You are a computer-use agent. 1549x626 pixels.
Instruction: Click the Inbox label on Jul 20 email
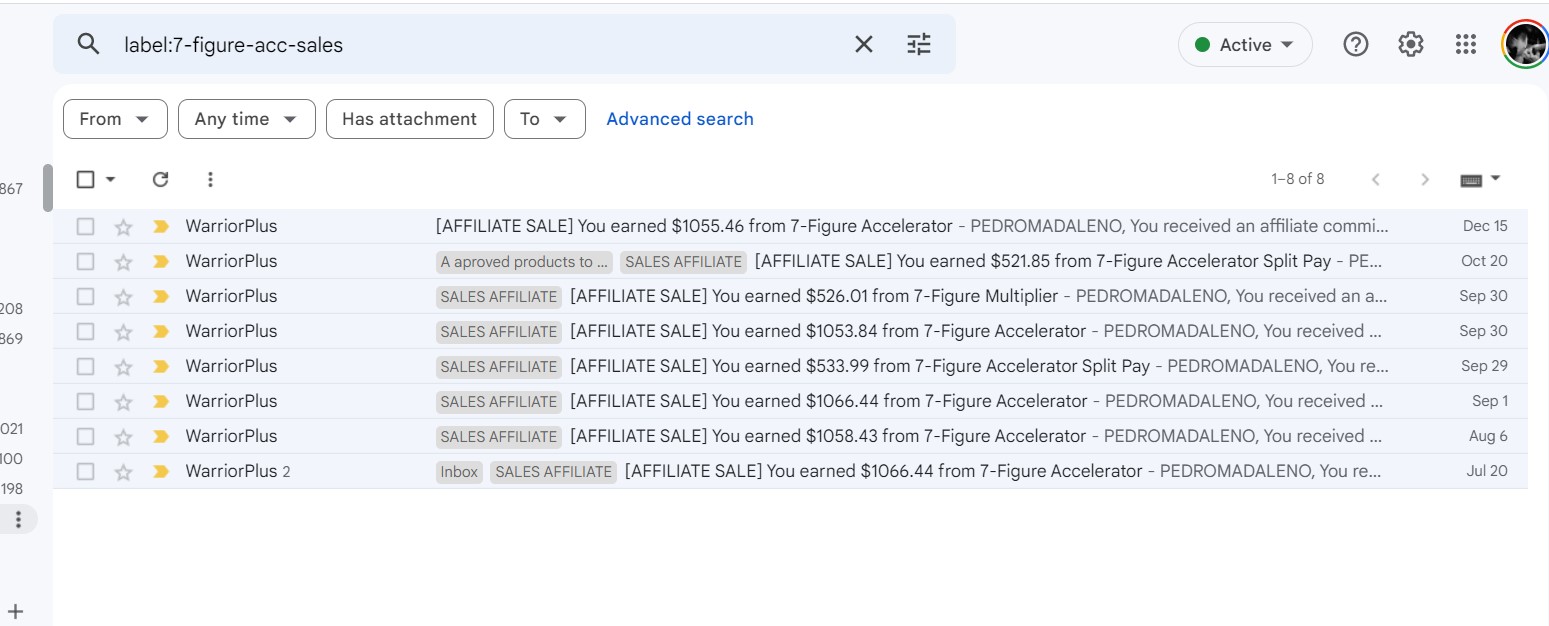point(459,472)
